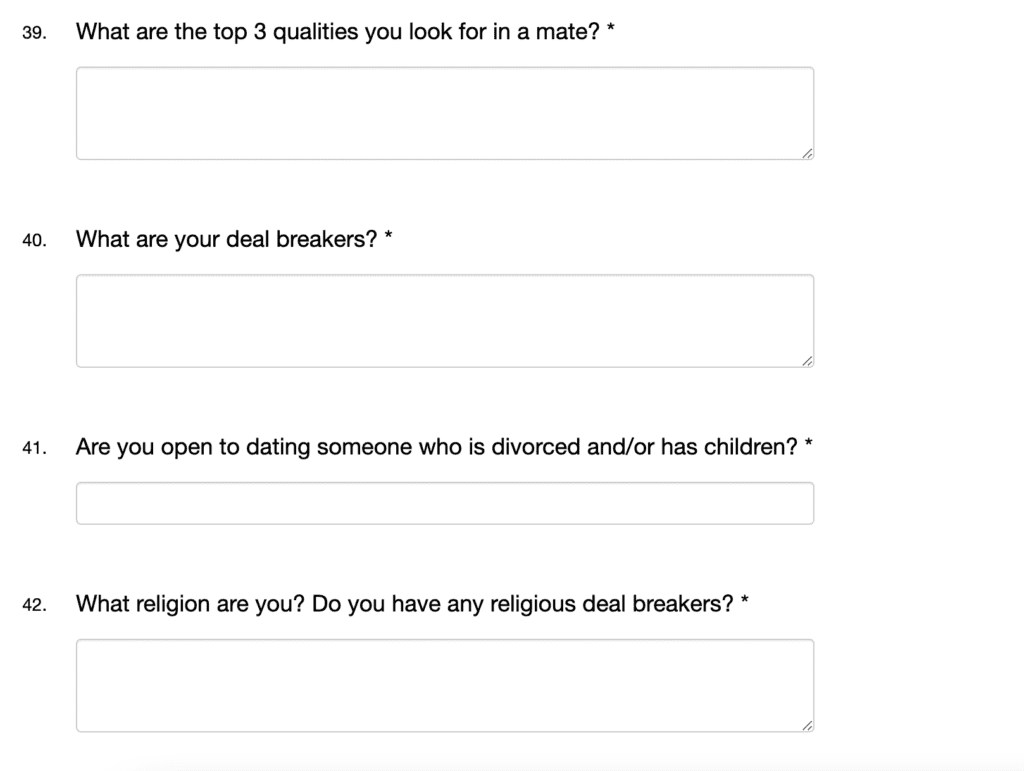Click resize handle of religion text area
Screen dimensions: 1024x771
click(807, 726)
